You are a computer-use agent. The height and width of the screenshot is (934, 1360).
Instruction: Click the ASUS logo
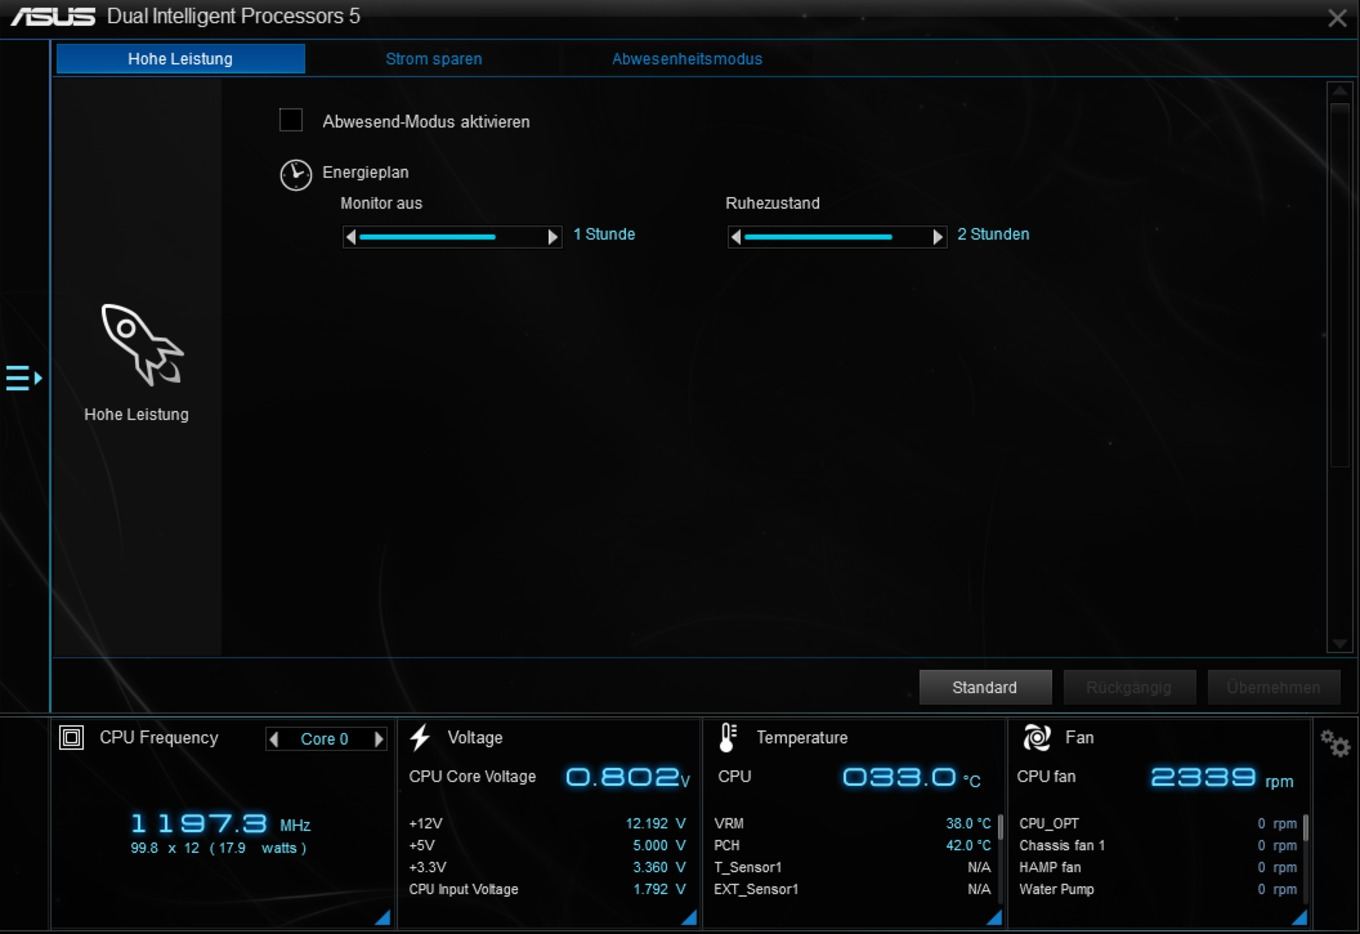tap(53, 17)
